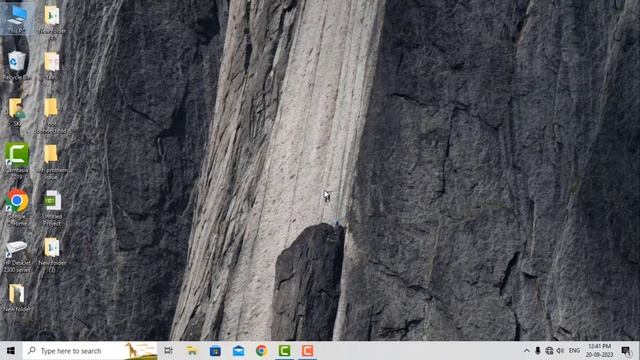Select the wifi problem issue folder
Screen dimensions: 640x360
[51, 161]
